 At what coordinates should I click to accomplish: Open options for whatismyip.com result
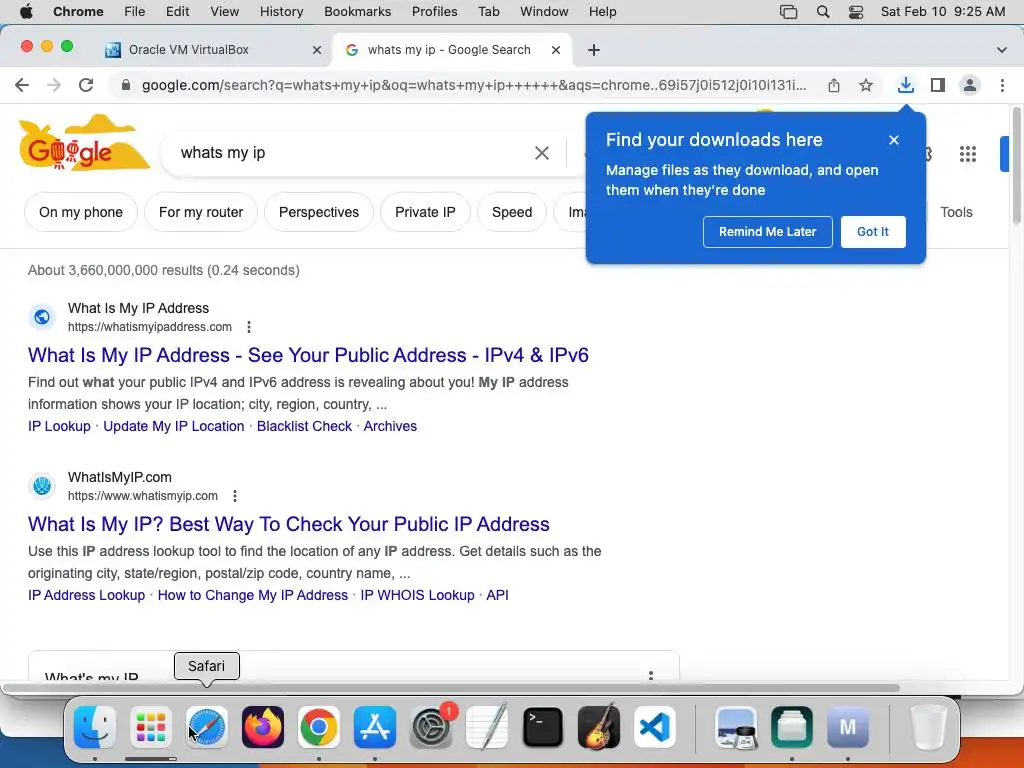click(x=234, y=496)
